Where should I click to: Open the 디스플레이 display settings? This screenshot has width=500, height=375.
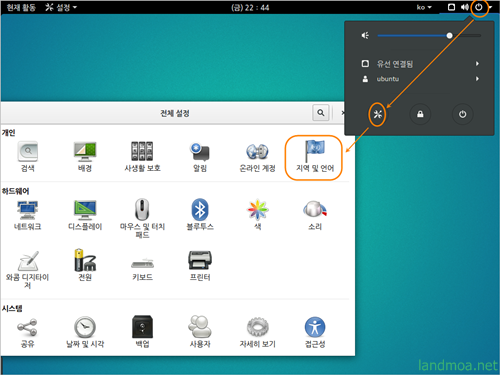[85, 215]
